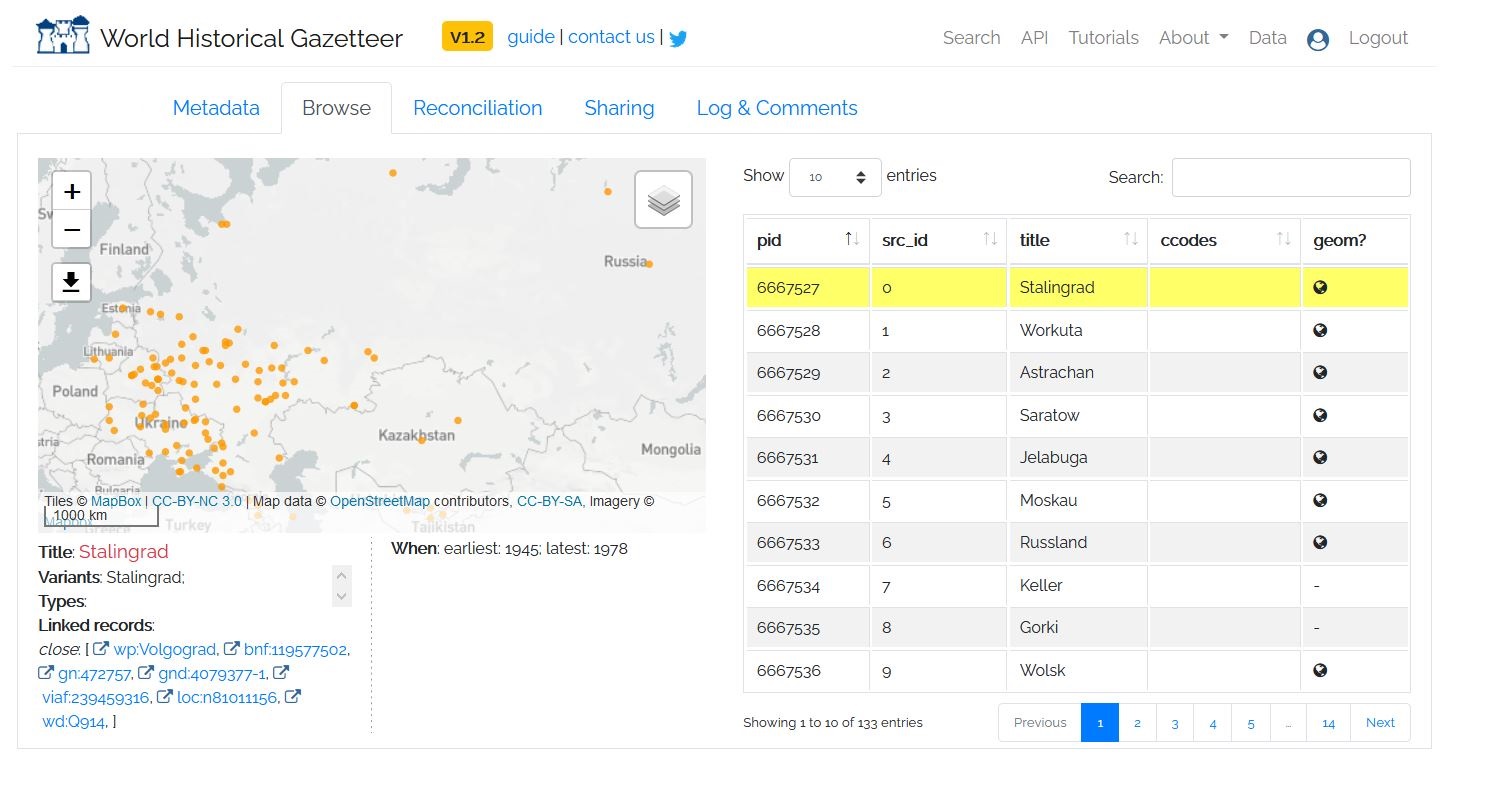This screenshot has width=1497, height=791.
Task: Click the globe icon in Stalingrad row
Action: [x=1320, y=288]
